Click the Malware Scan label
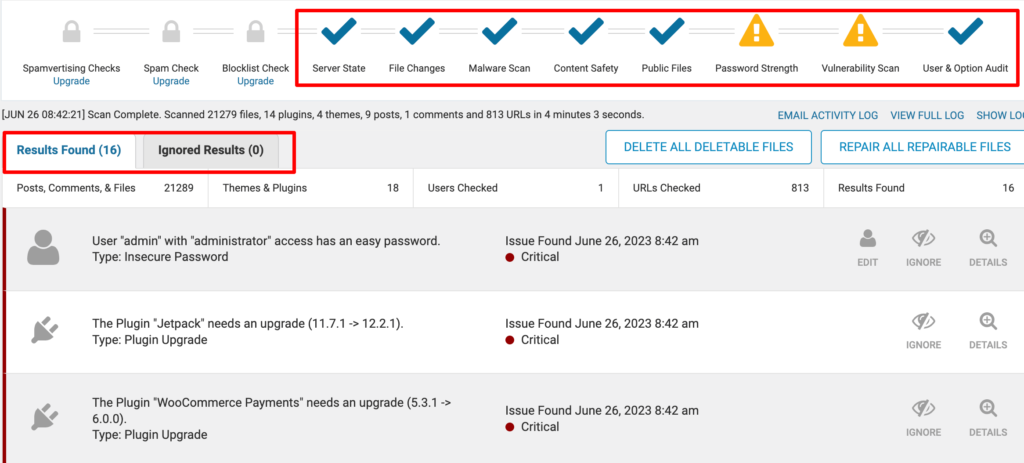The image size is (1024, 463). click(500, 68)
